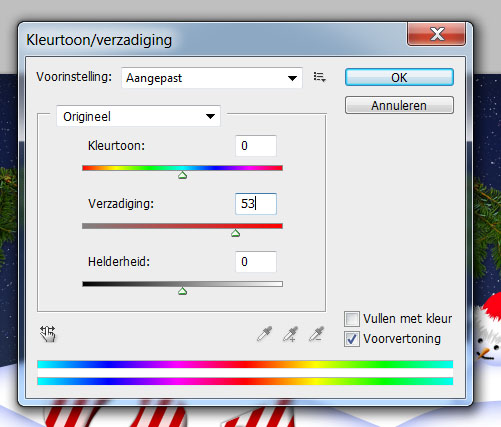The image size is (501, 427).
Task: Select the eyedropper tool
Action: 264,334
